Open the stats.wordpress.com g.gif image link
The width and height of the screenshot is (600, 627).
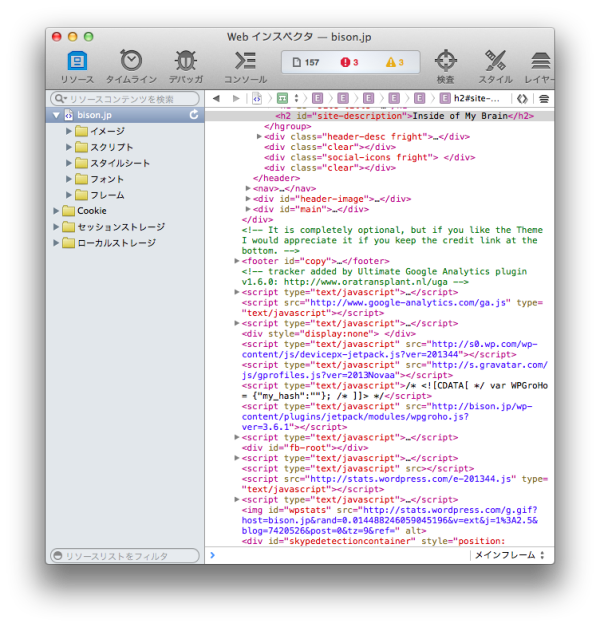(390, 521)
